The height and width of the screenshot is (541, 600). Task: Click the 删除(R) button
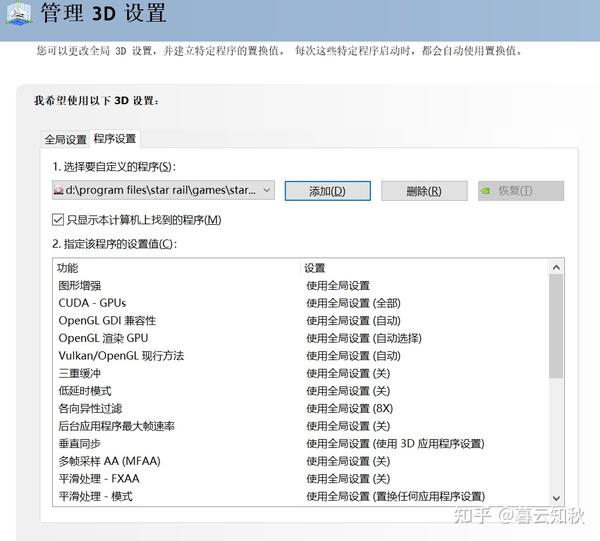(424, 191)
